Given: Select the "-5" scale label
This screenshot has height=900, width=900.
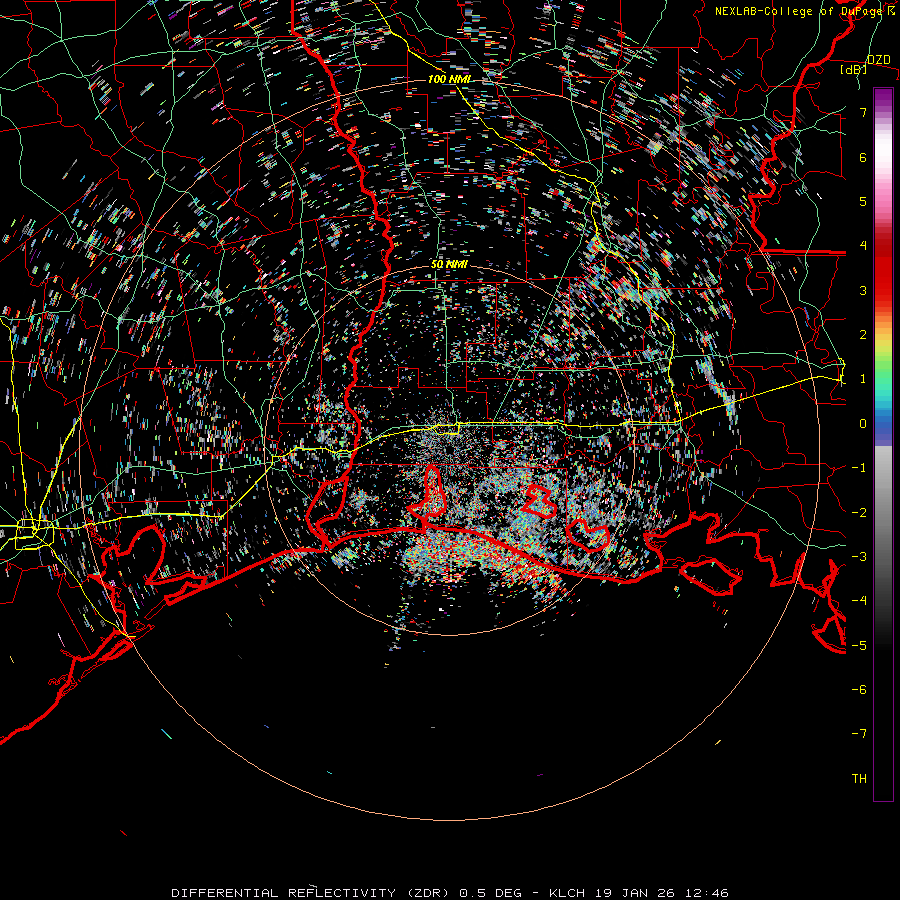Looking at the screenshot, I should click(859, 646).
